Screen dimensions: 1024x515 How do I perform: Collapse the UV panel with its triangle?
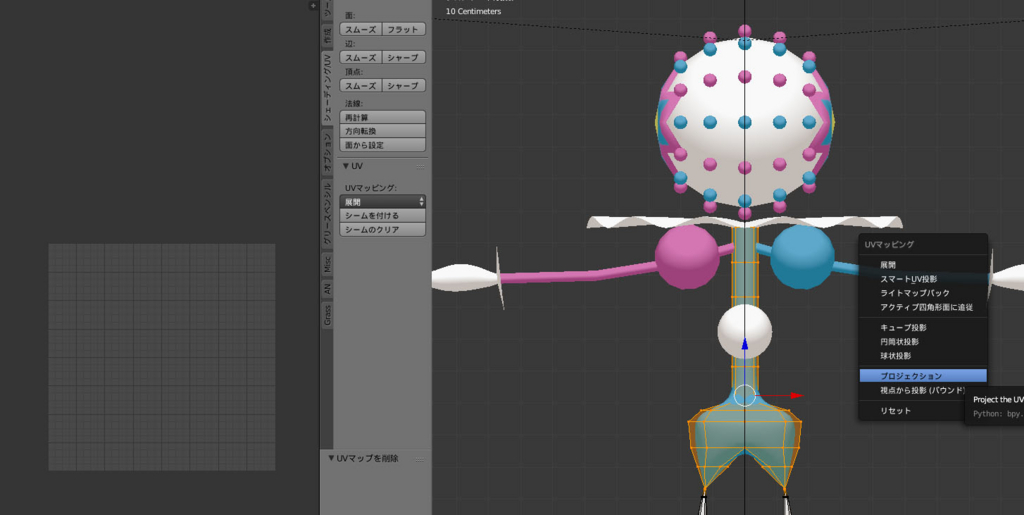click(345, 166)
